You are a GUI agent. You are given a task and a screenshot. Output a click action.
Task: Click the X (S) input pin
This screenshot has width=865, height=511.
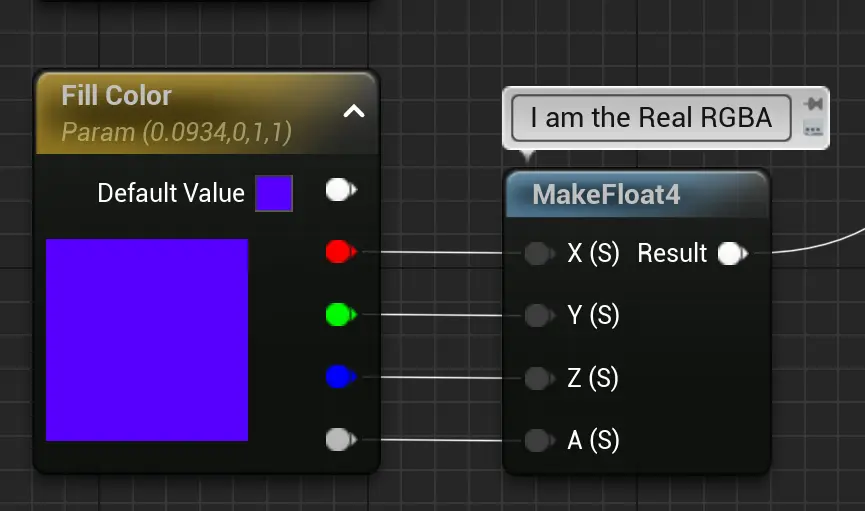tap(539, 254)
